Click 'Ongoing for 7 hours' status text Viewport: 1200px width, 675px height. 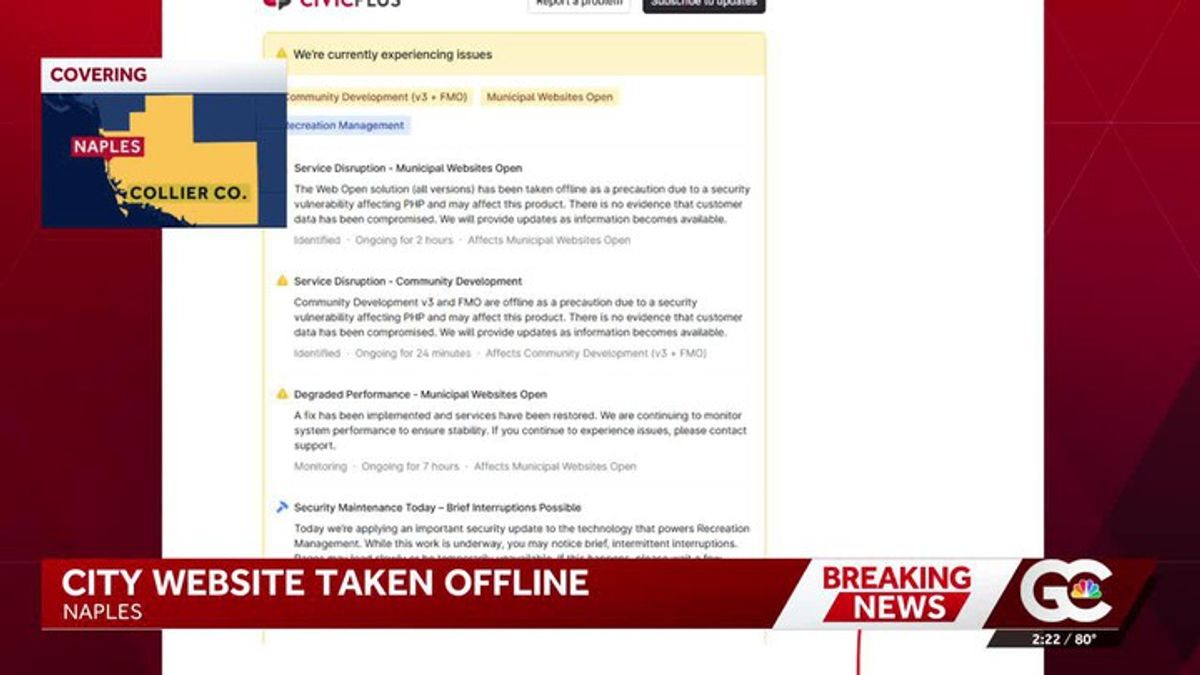point(410,466)
